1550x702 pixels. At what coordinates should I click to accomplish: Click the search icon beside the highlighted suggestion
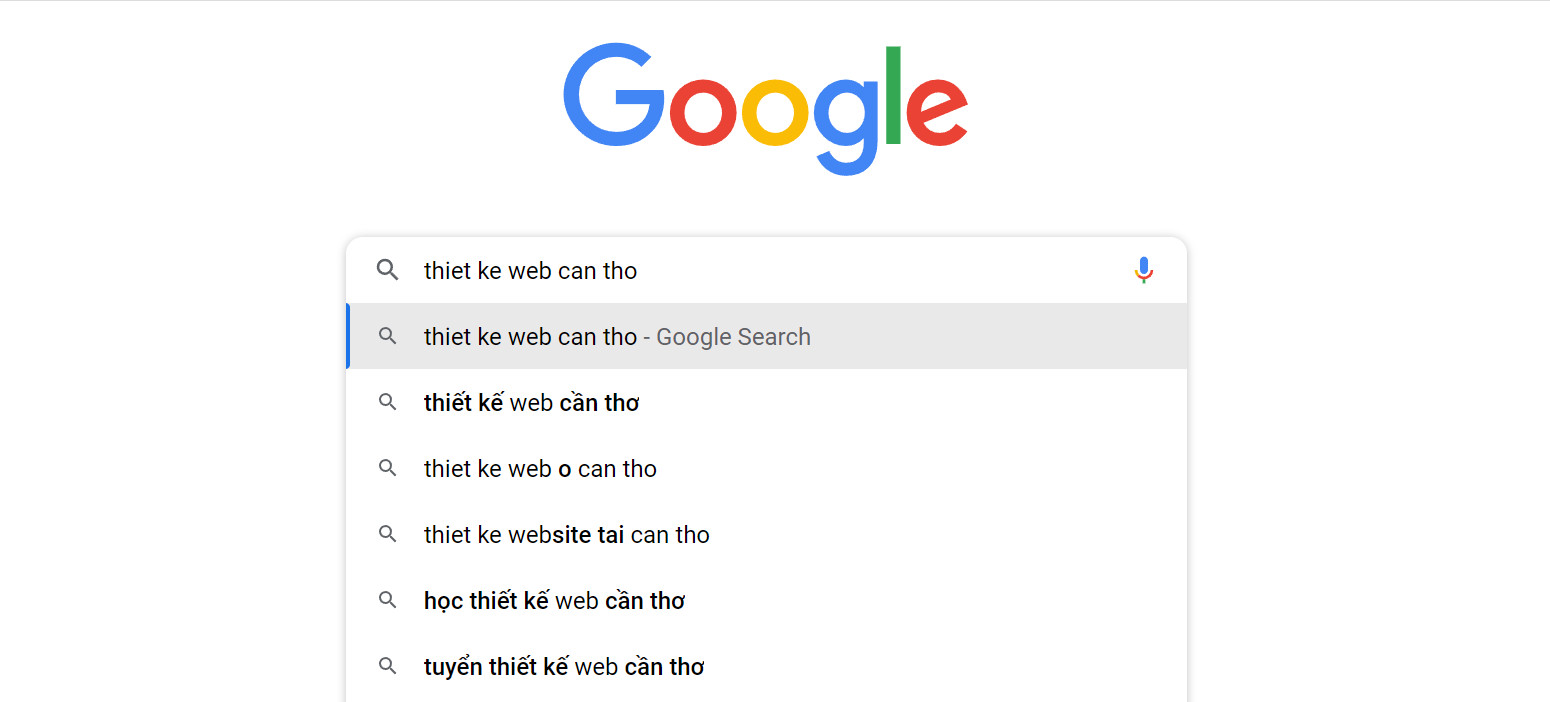[387, 337]
